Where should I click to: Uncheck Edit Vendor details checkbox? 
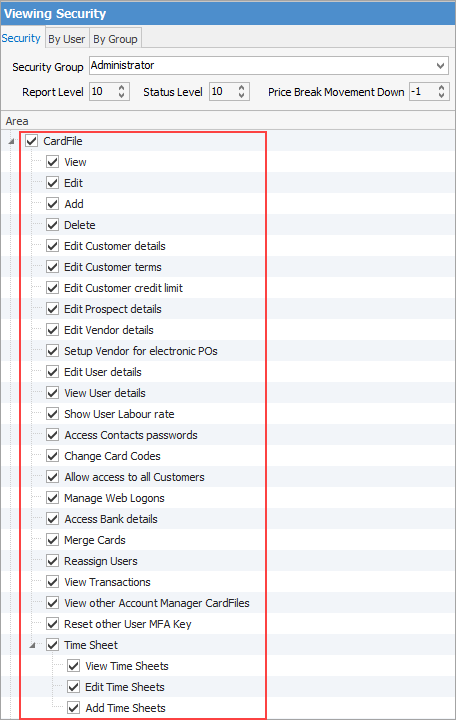[52, 330]
